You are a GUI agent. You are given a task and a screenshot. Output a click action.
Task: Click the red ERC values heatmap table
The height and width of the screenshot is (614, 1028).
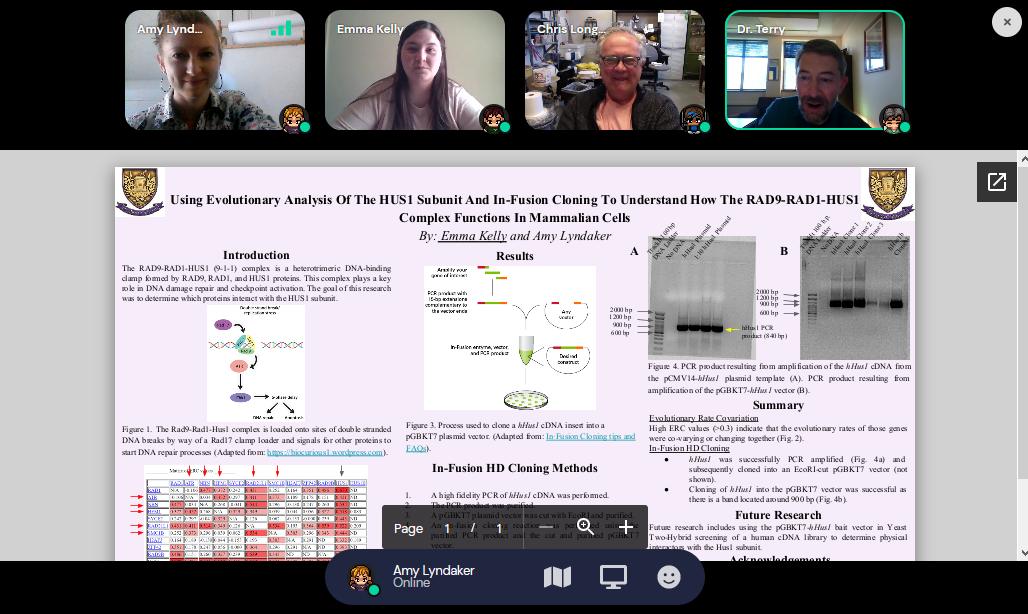tap(256, 512)
